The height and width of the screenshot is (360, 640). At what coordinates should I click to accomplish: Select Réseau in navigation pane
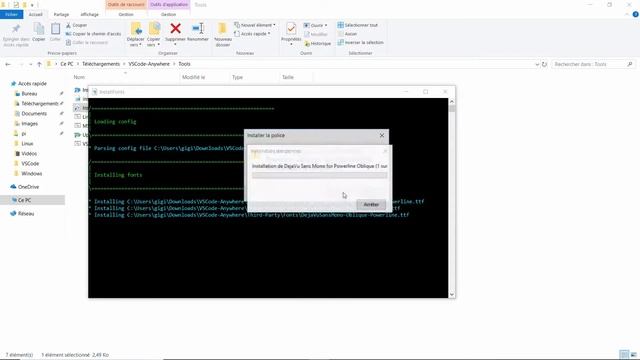coord(26,213)
